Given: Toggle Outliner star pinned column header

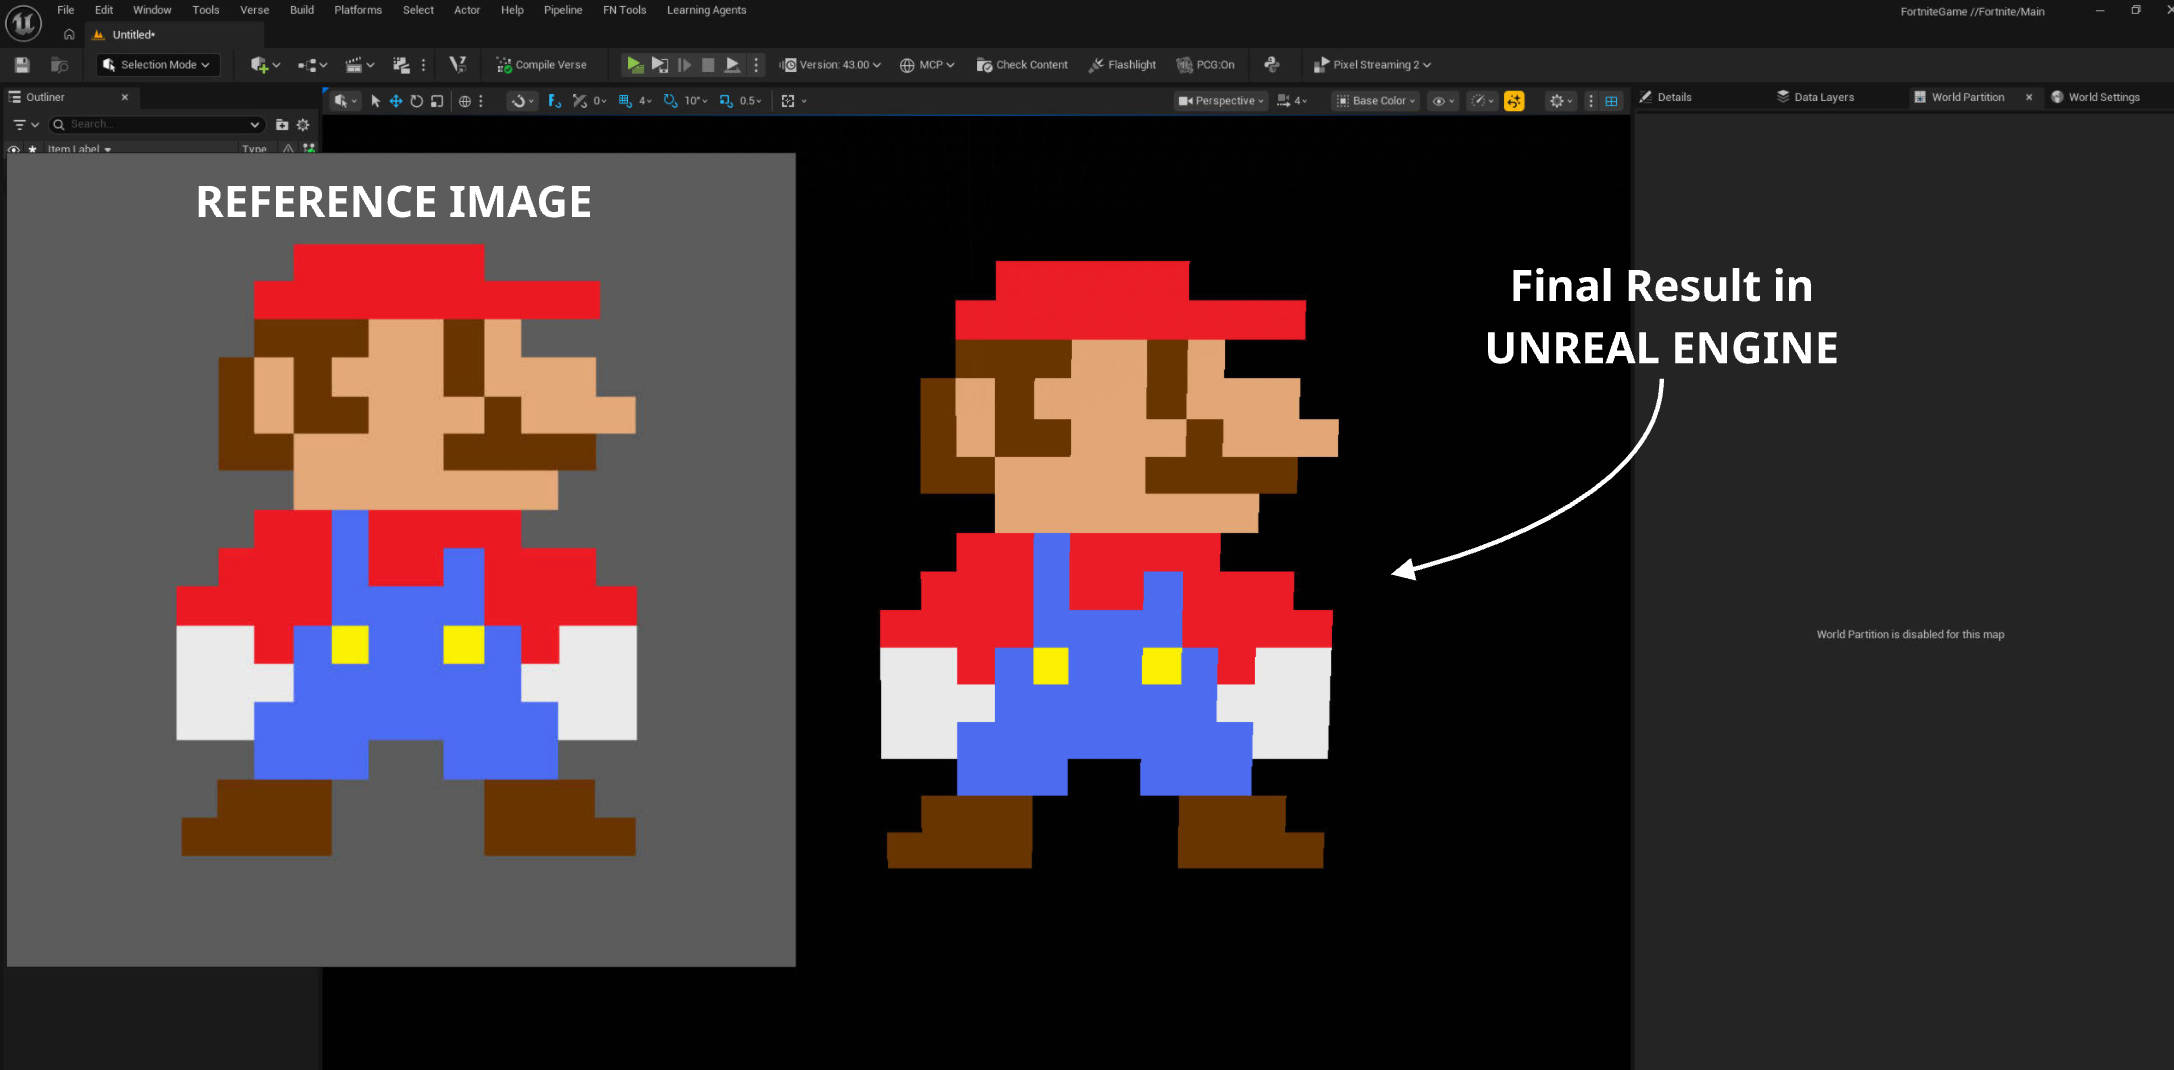Looking at the screenshot, I should (x=33, y=149).
